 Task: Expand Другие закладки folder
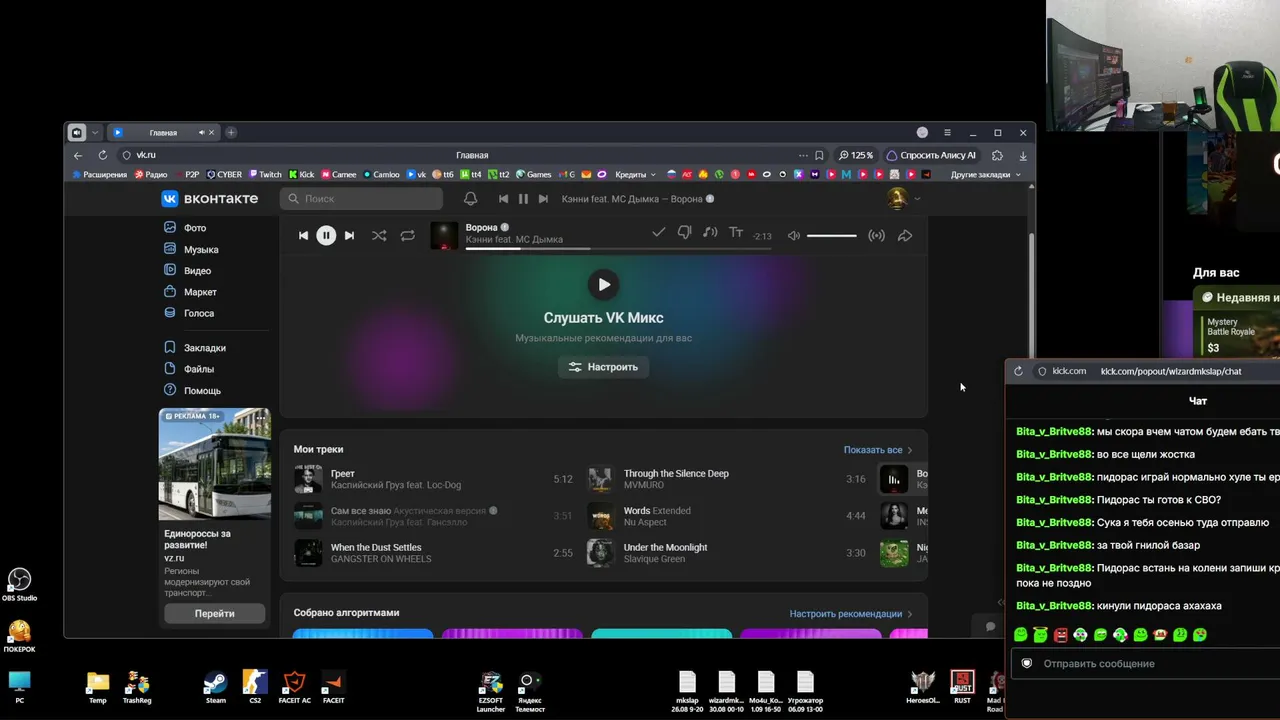(x=986, y=174)
